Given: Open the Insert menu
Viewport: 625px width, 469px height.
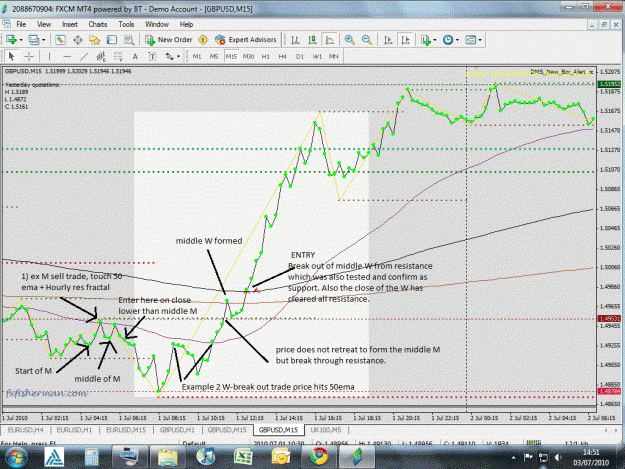Looking at the screenshot, I should [x=70, y=24].
